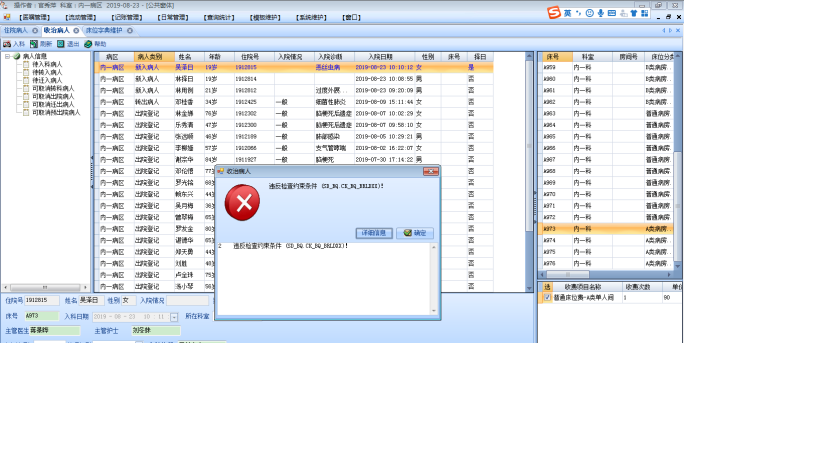
Task: Sort by 入院日期 column header
Action: (384, 57)
